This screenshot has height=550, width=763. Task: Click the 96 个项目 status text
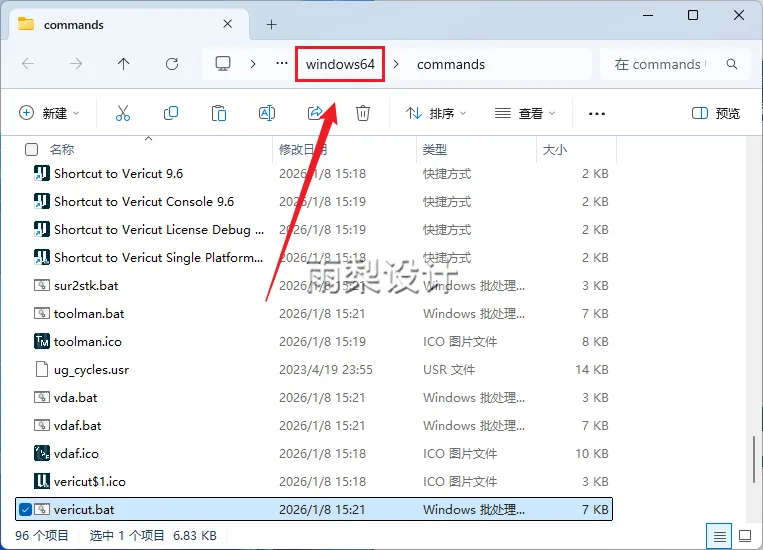pyautogui.click(x=42, y=536)
